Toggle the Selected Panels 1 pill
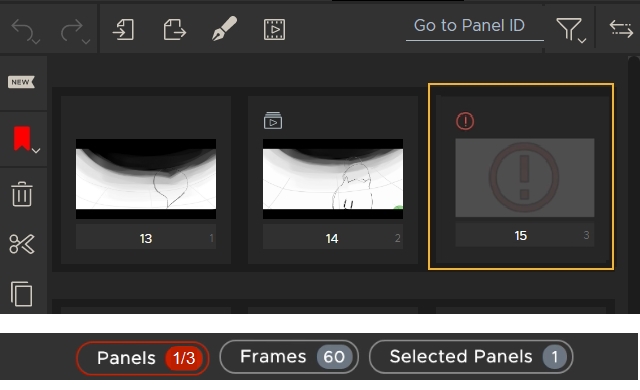The width and height of the screenshot is (640, 390). pyautogui.click(x=471, y=357)
